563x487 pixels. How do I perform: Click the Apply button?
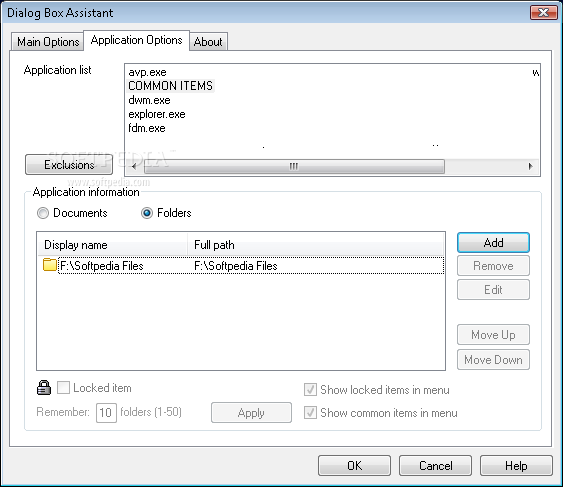tap(251, 413)
